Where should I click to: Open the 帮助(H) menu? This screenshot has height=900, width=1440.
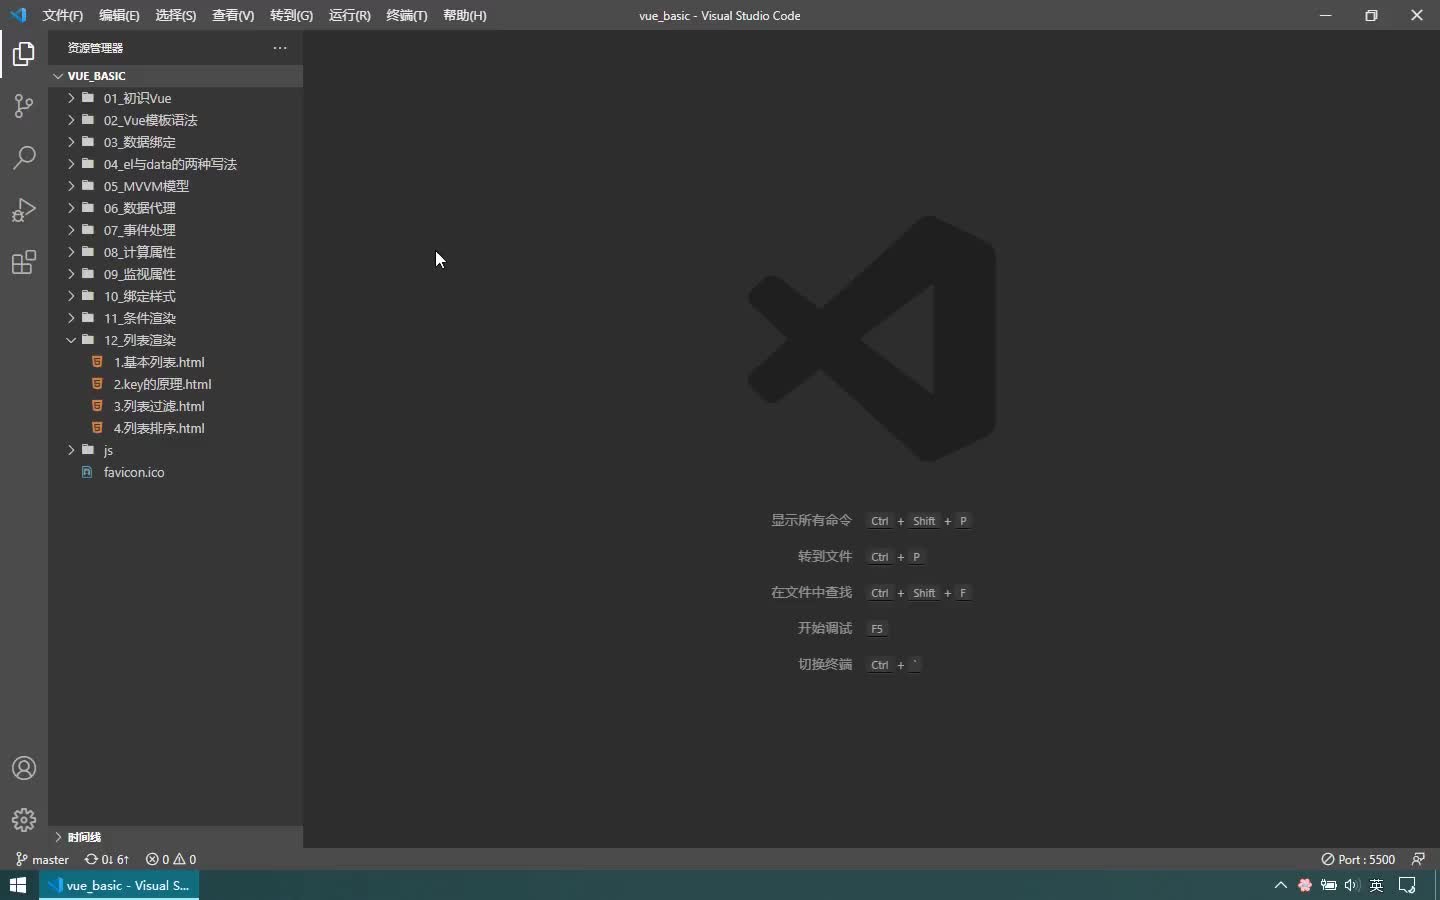465,15
